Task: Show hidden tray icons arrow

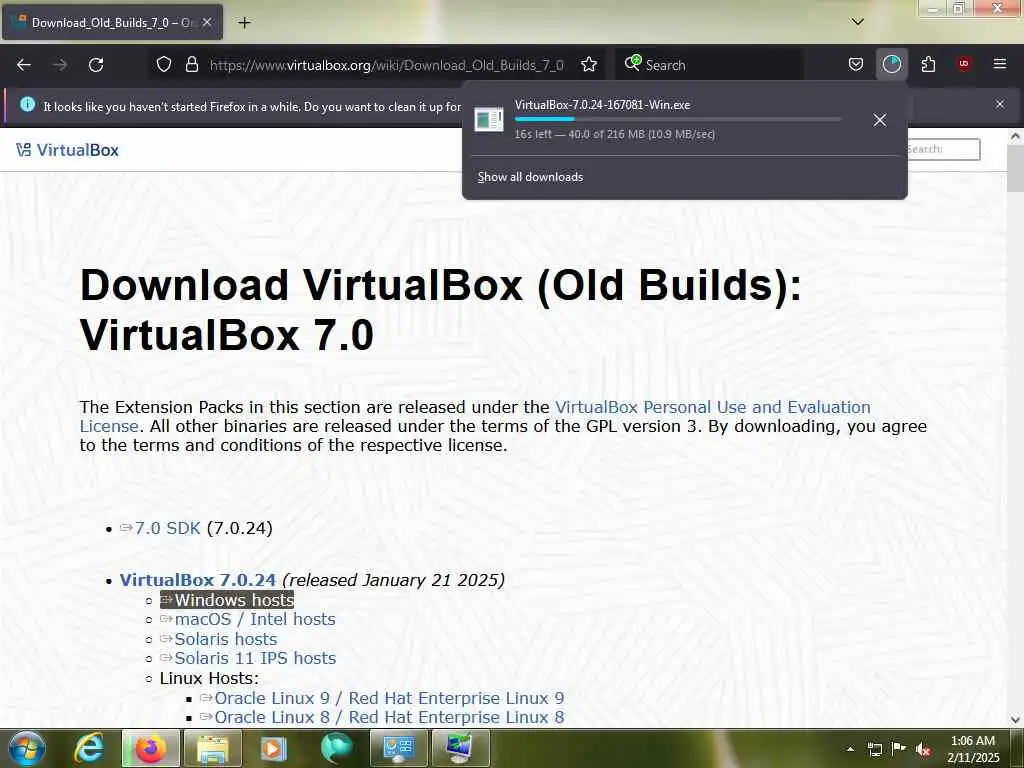Action: pos(850,749)
